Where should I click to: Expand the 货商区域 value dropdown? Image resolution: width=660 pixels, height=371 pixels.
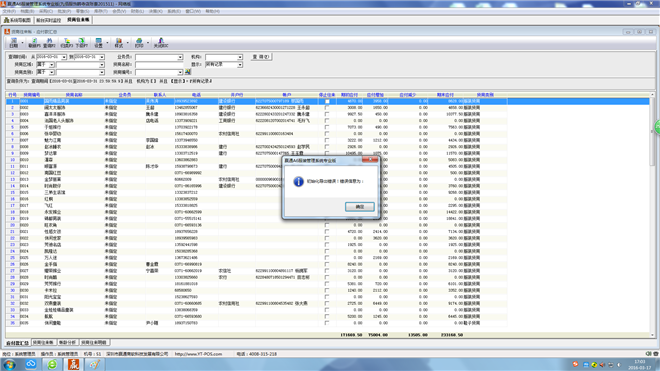[x=102, y=65]
